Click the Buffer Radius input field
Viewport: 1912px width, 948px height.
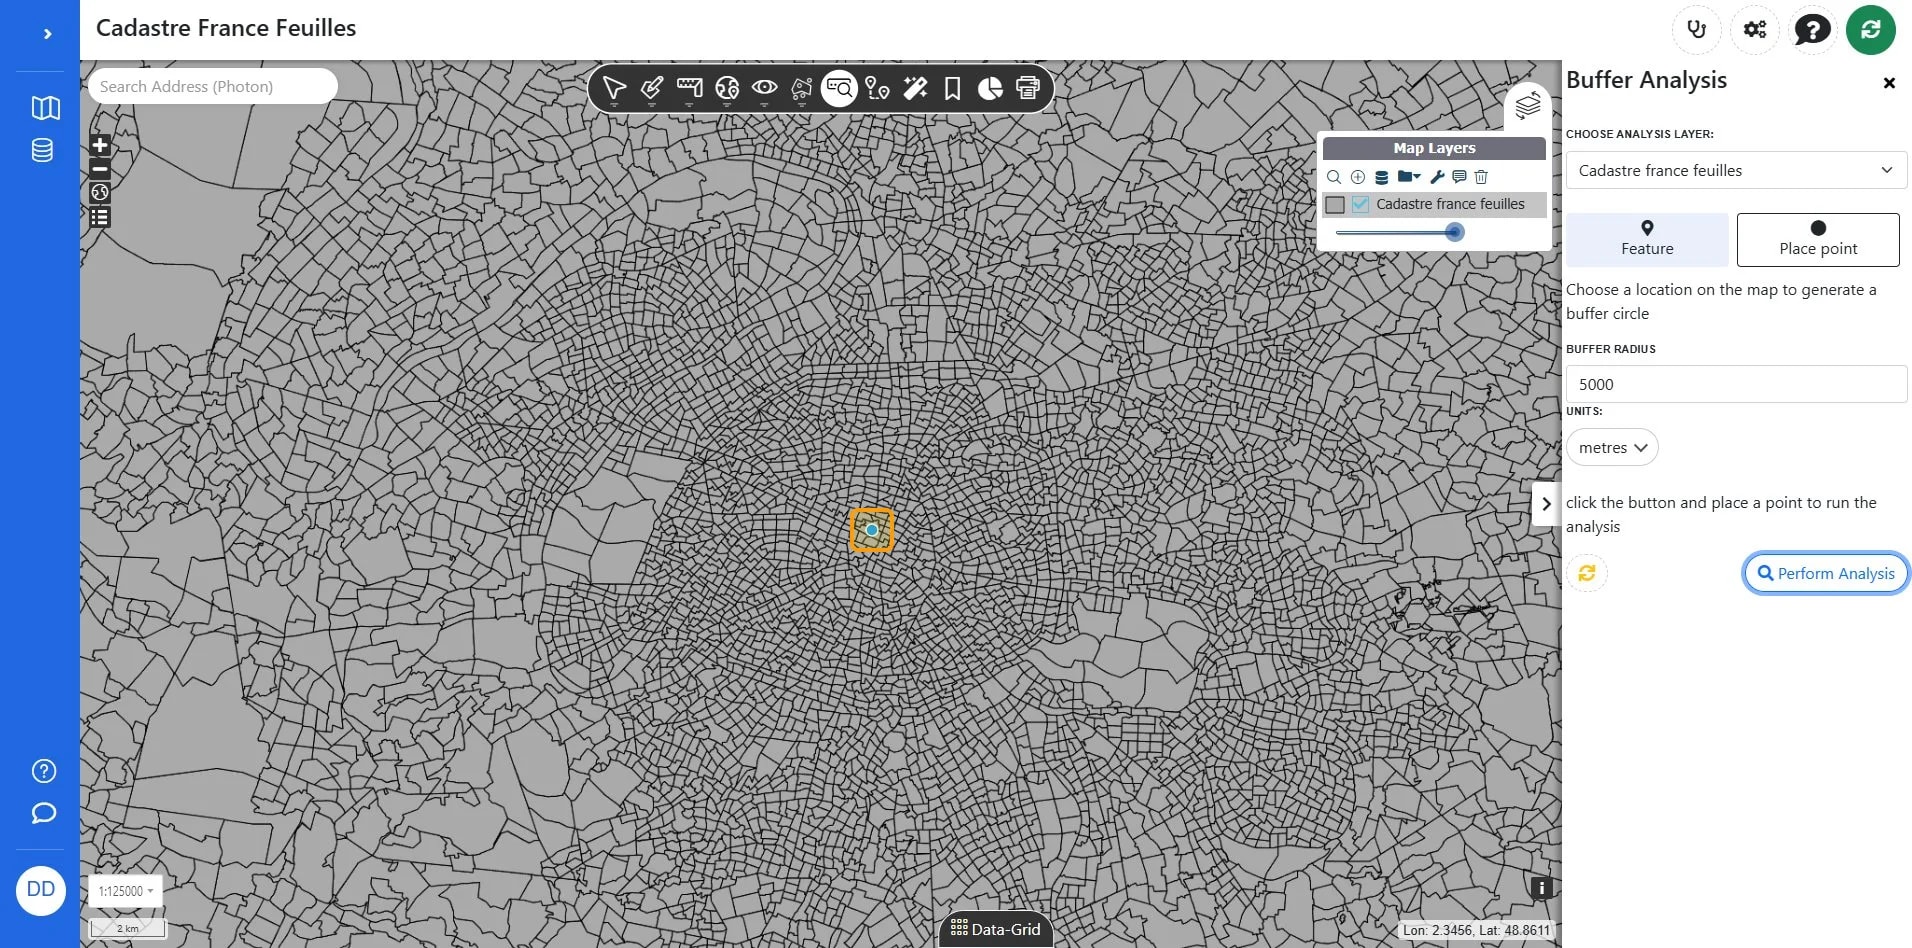coord(1736,384)
